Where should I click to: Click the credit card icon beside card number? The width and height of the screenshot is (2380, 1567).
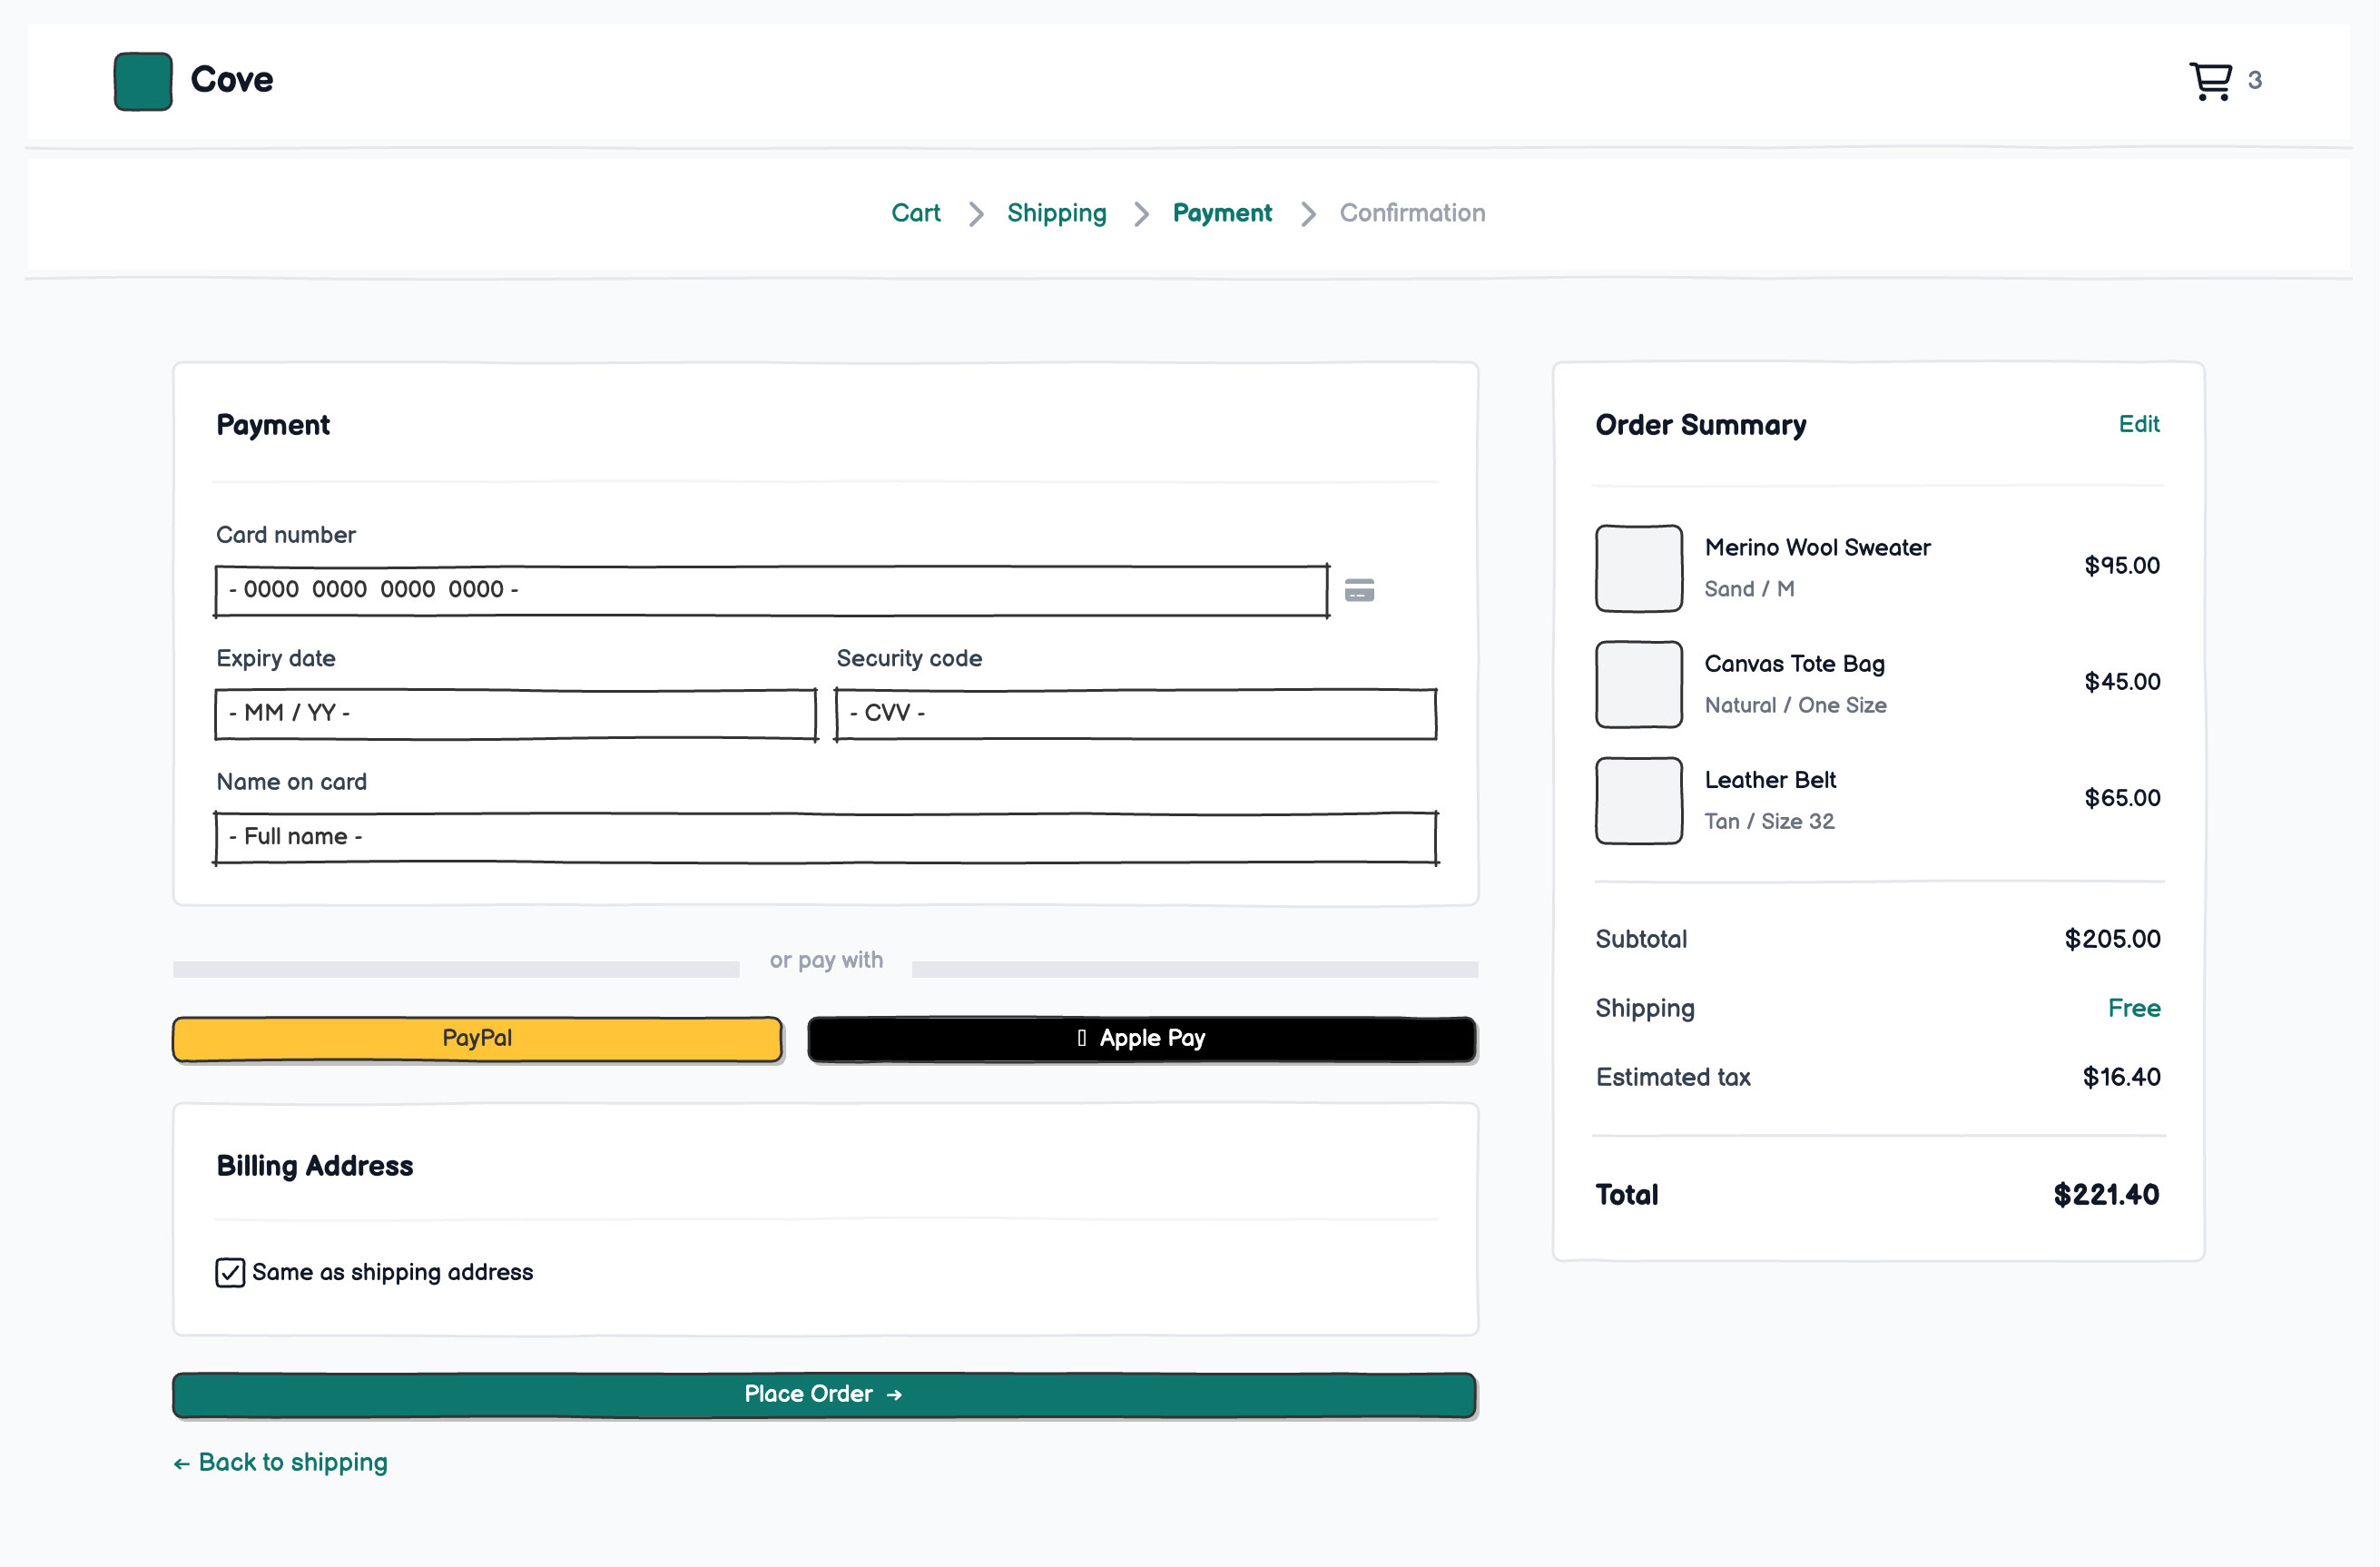point(1359,590)
